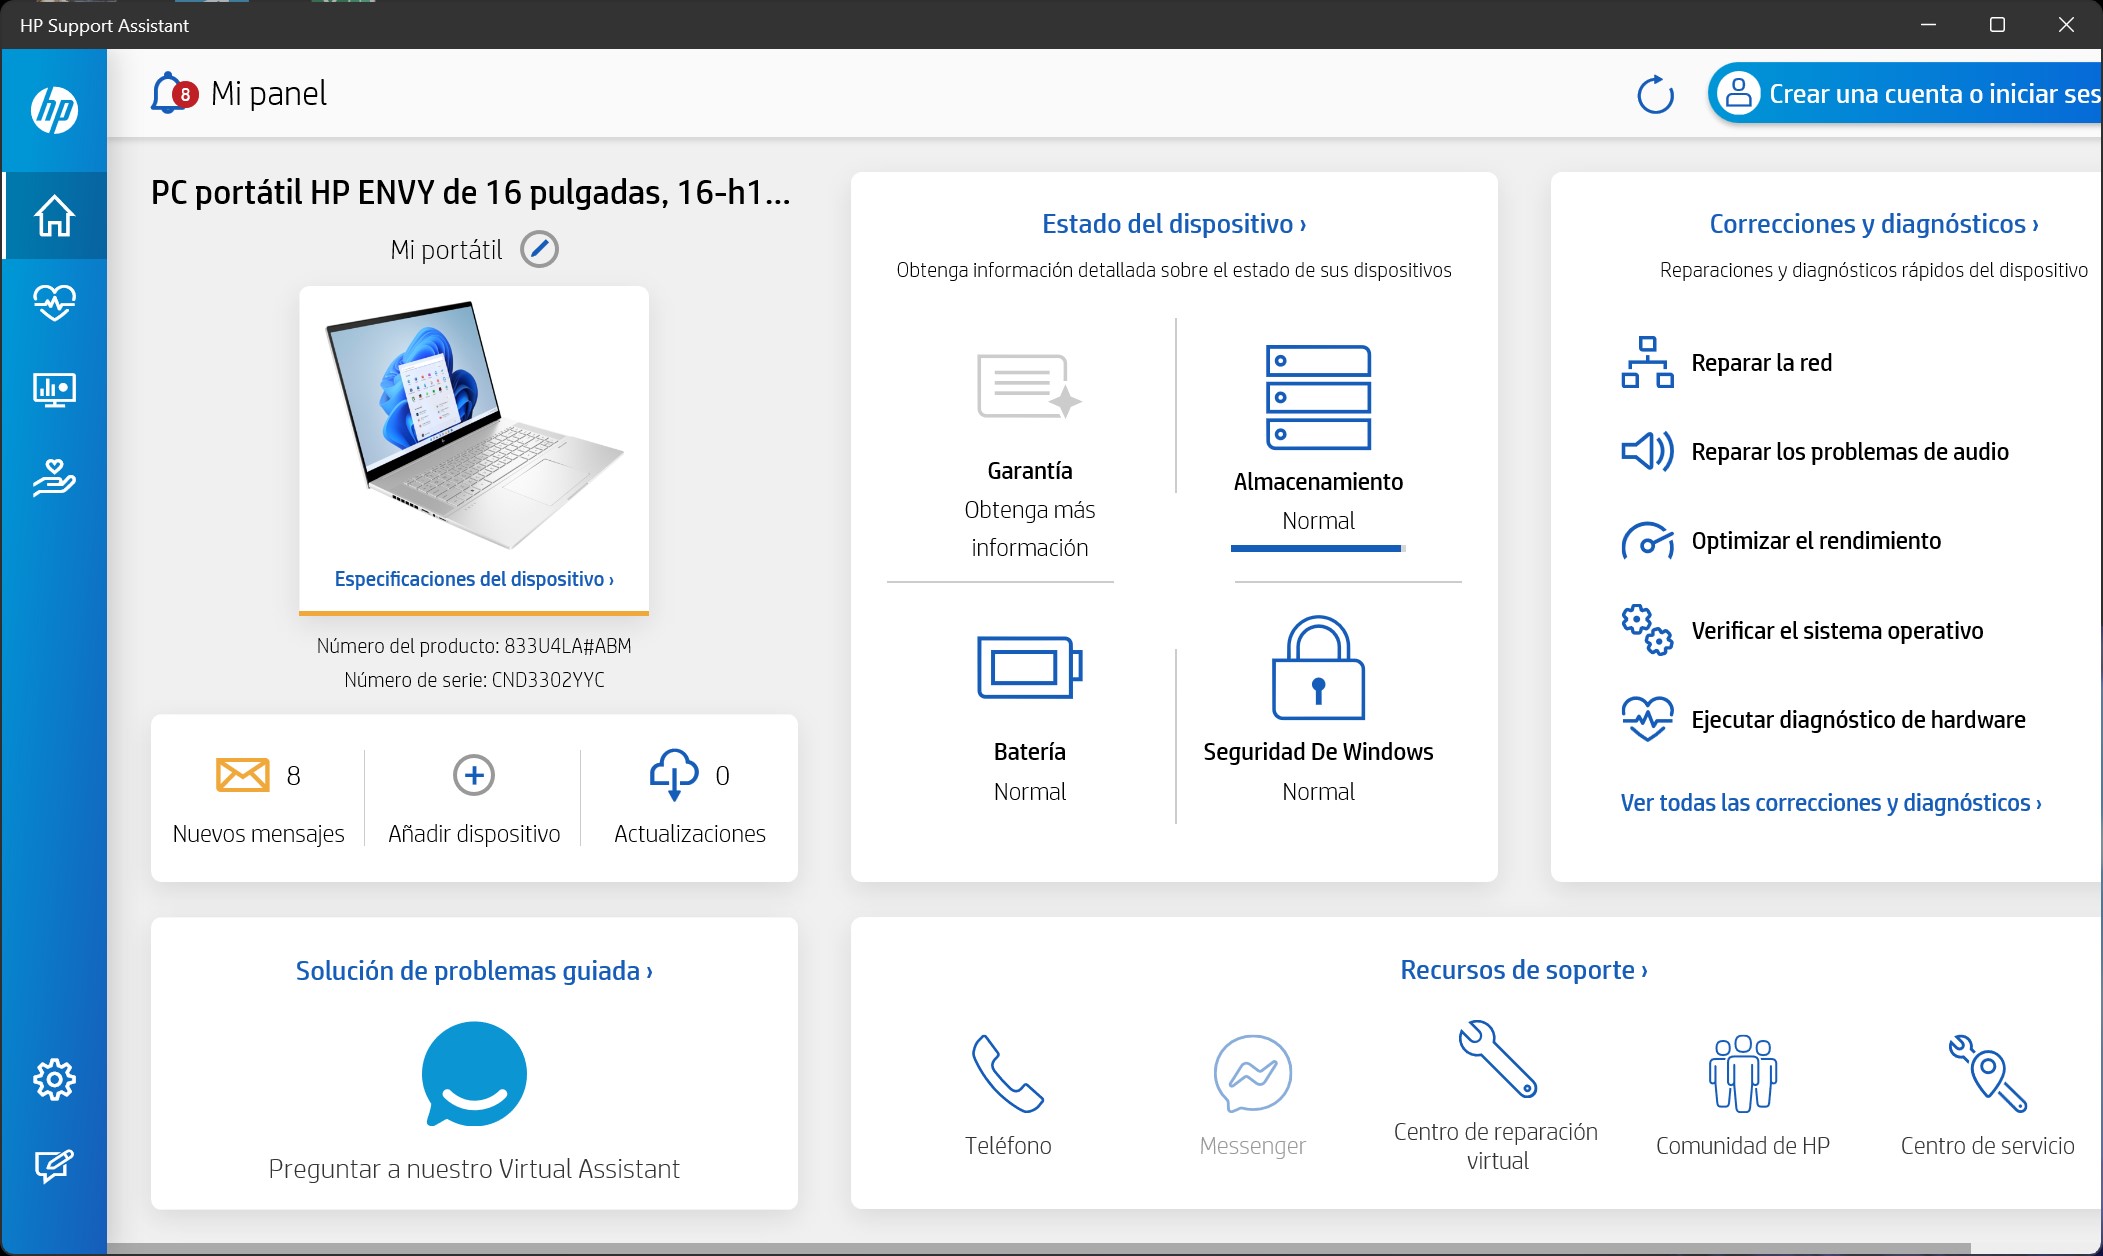This screenshot has height=1256, width=2103.
Task: Click the Teléfono phone icon
Action: click(1007, 1073)
